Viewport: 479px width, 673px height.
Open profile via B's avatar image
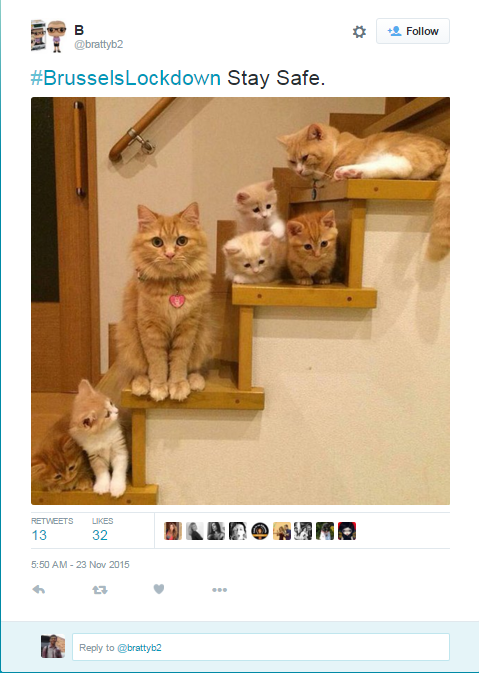[49, 36]
